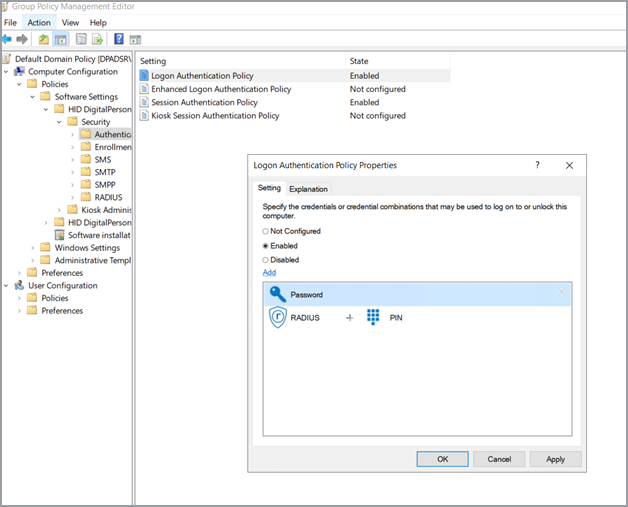
Task: Click the Export List toolbar icon
Action: tap(98, 40)
